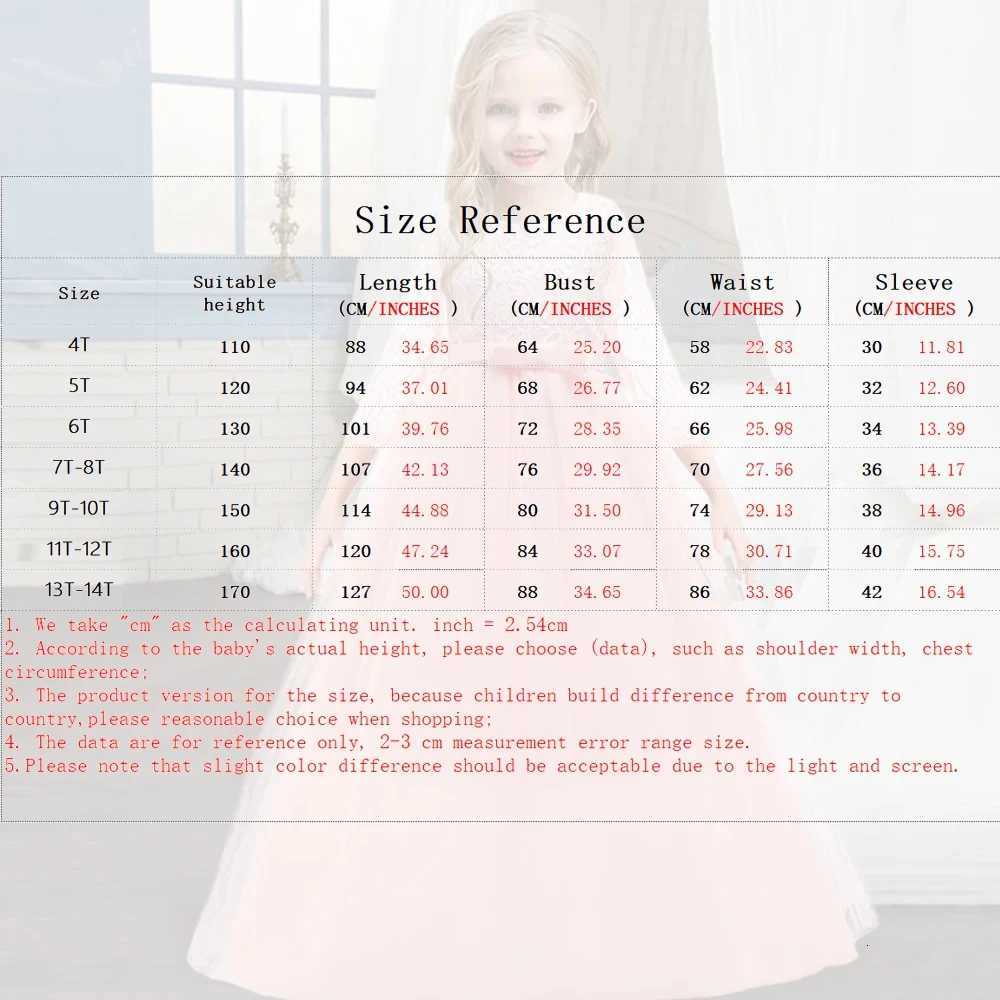Viewport: 1000px width, 1000px height.
Task: Select the Waist column header
Action: (x=743, y=293)
